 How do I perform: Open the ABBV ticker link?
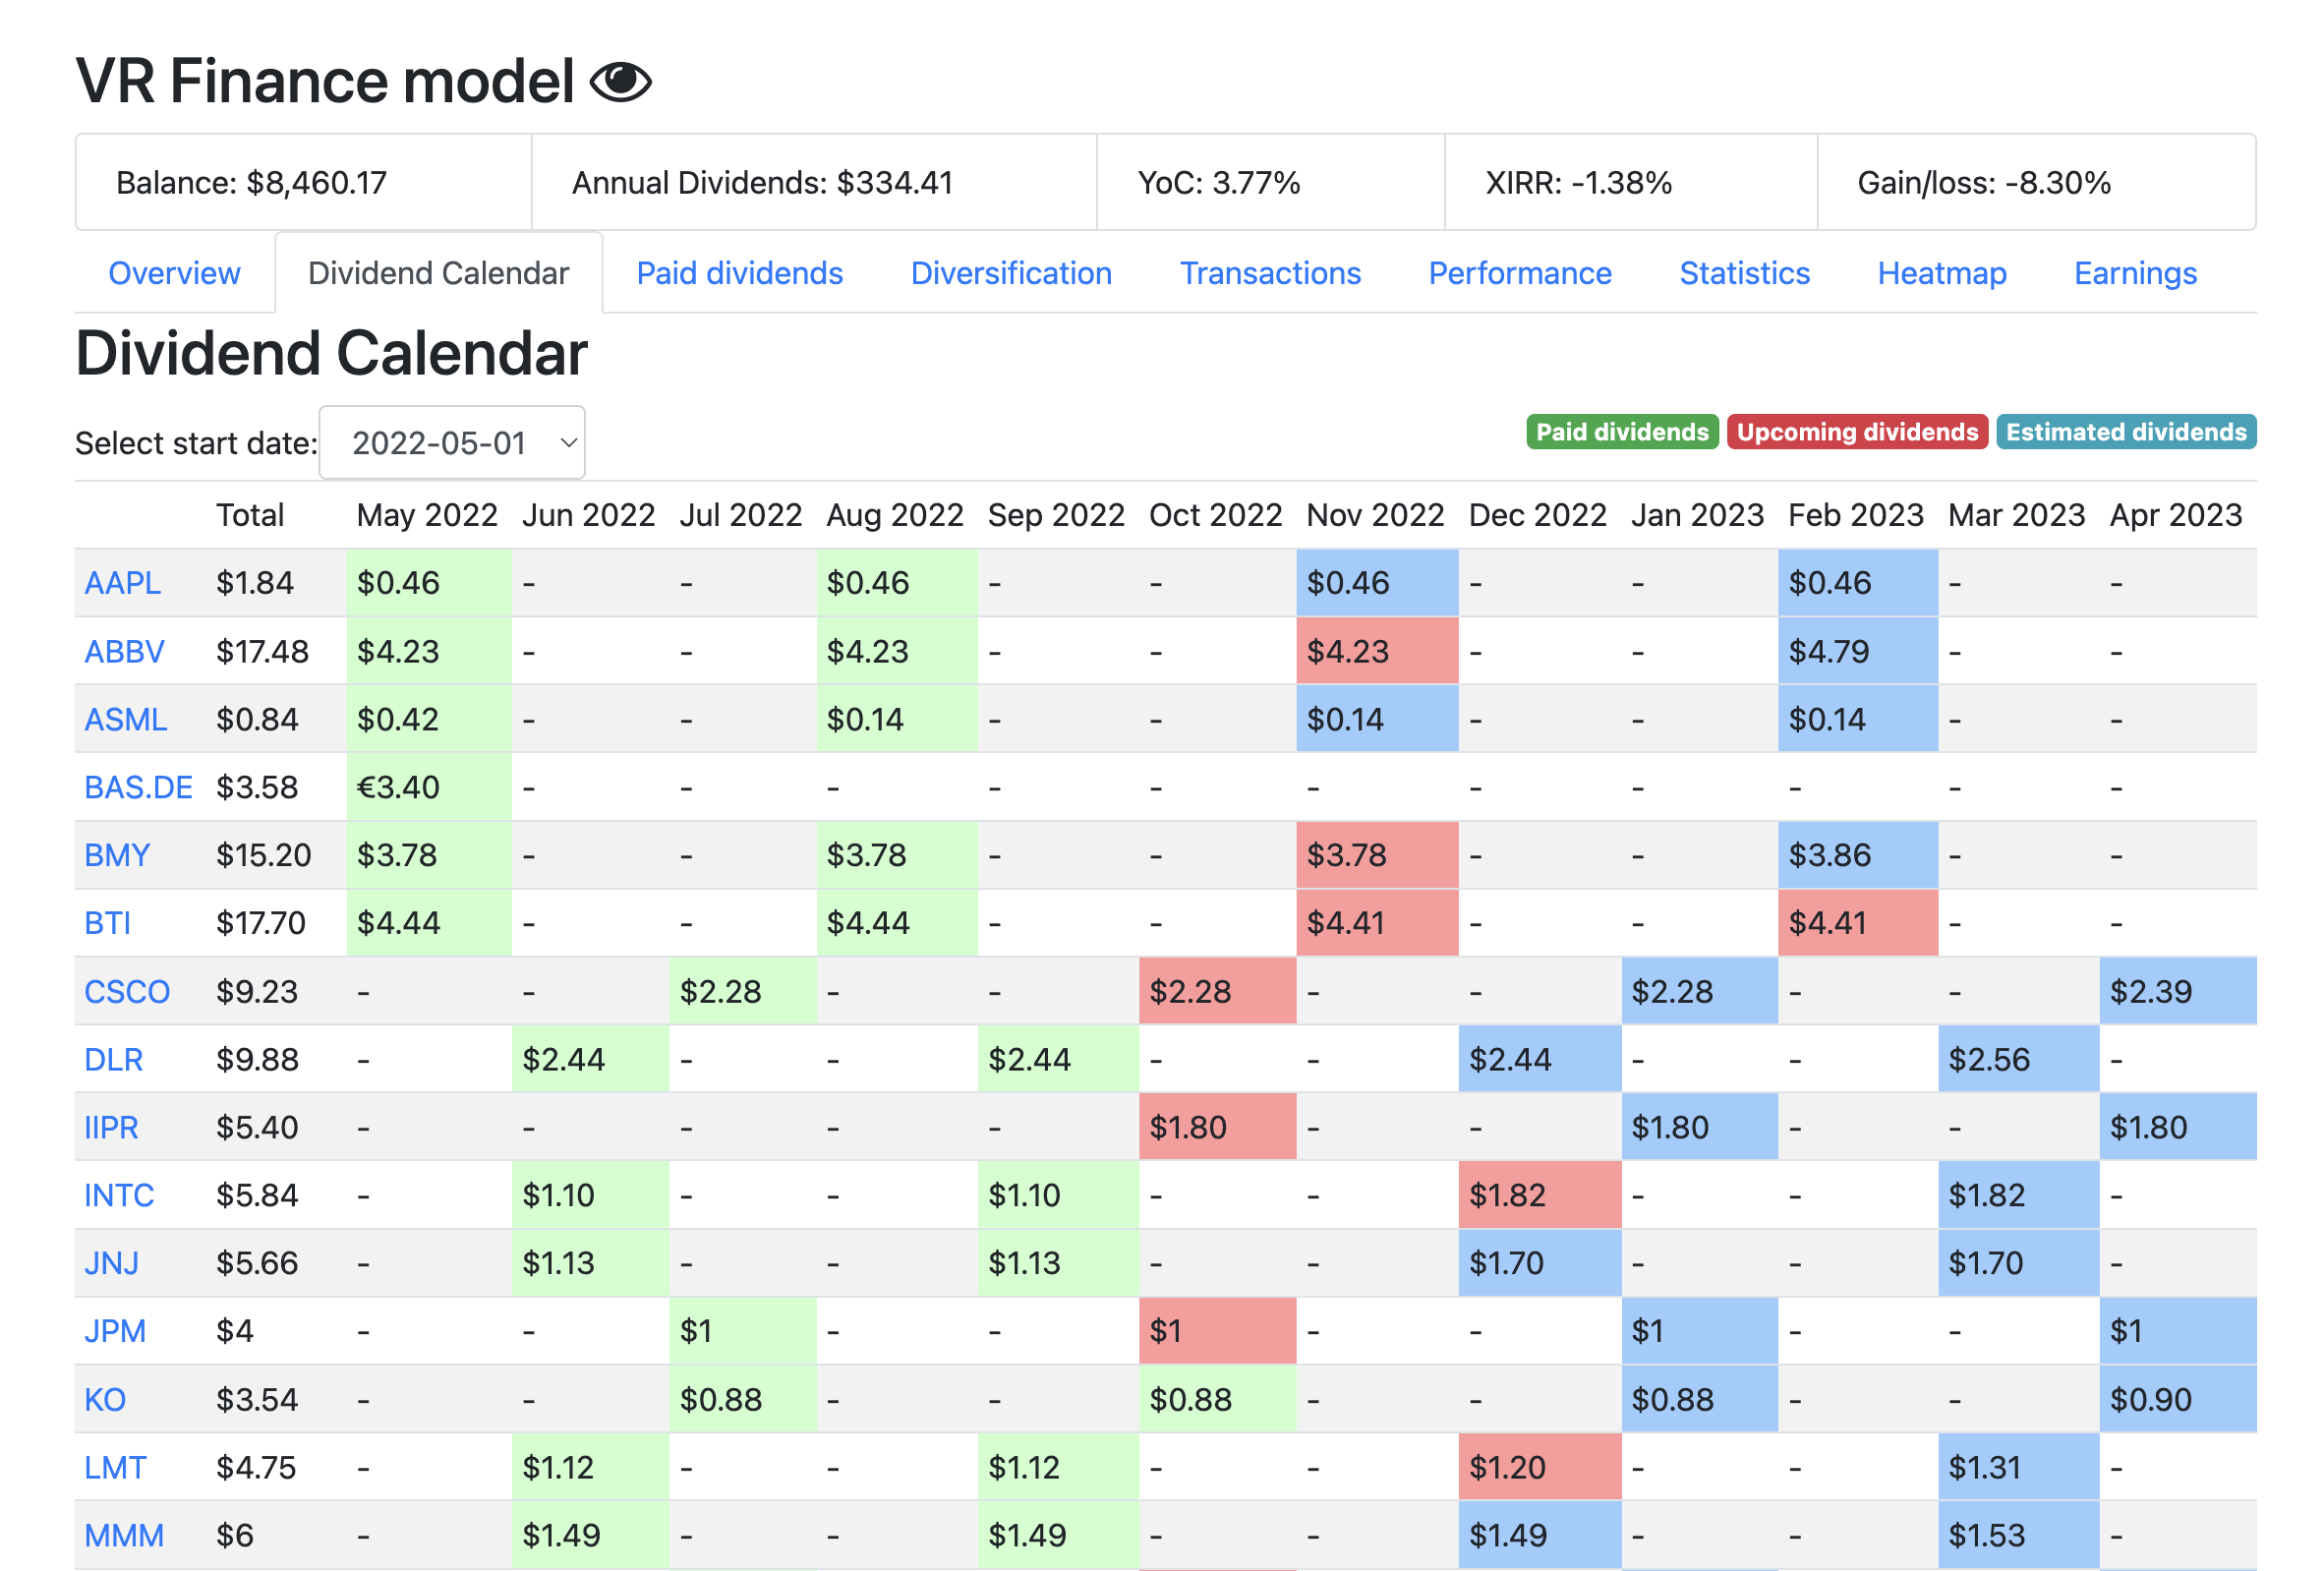click(124, 651)
